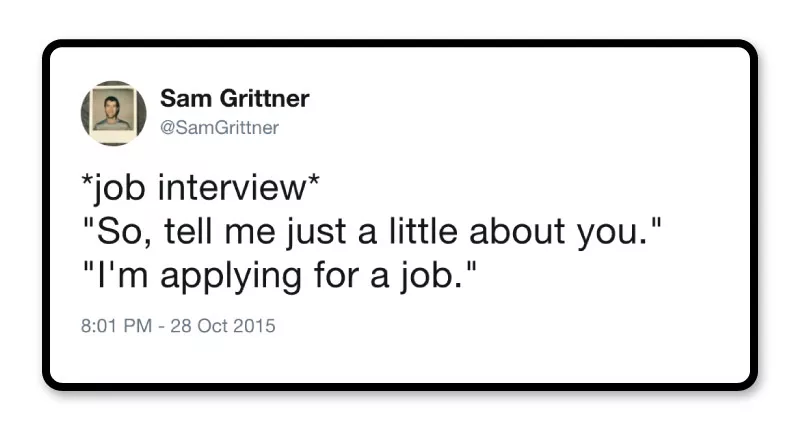Click the 8:01 PM timestamp
Viewport: 800px width, 424px height.
tap(115, 326)
